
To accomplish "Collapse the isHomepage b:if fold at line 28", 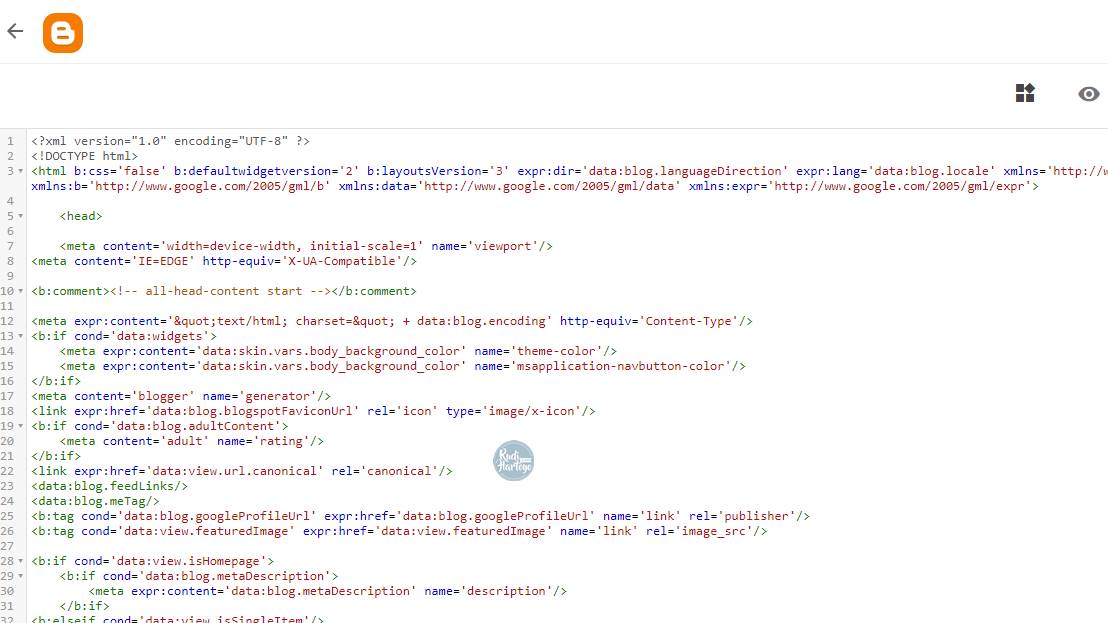I will (x=20, y=561).
